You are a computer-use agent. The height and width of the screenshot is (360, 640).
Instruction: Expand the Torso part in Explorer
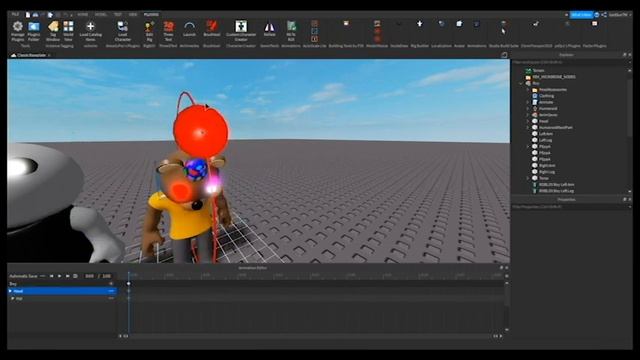coord(528,178)
